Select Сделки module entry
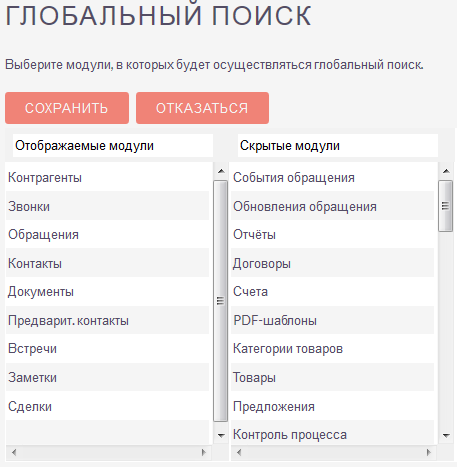 107,406
